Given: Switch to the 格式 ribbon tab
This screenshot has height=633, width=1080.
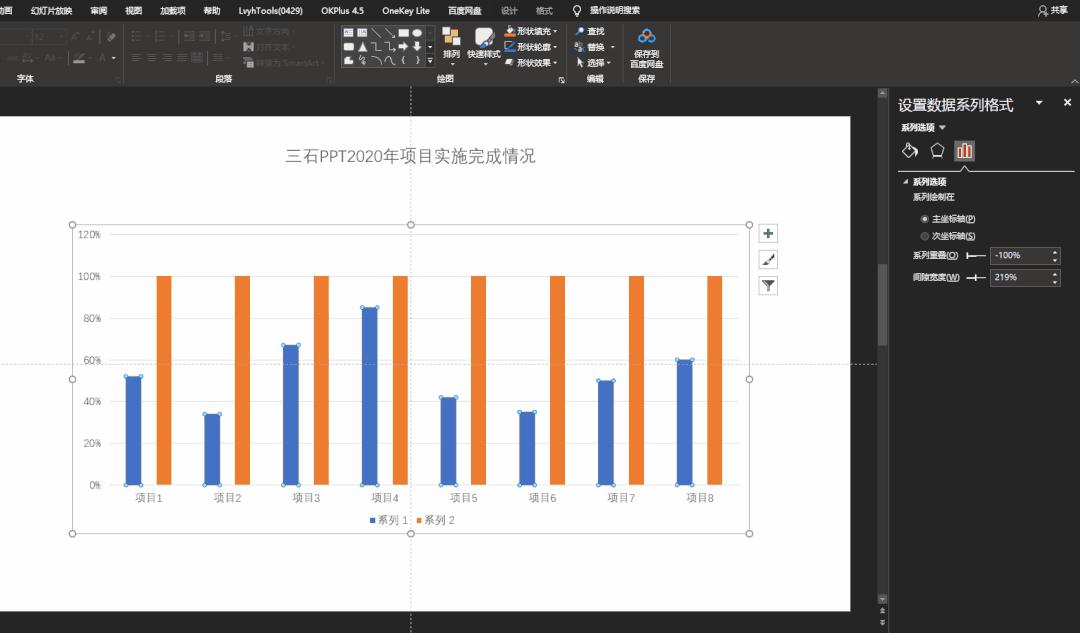Looking at the screenshot, I should 543,10.
